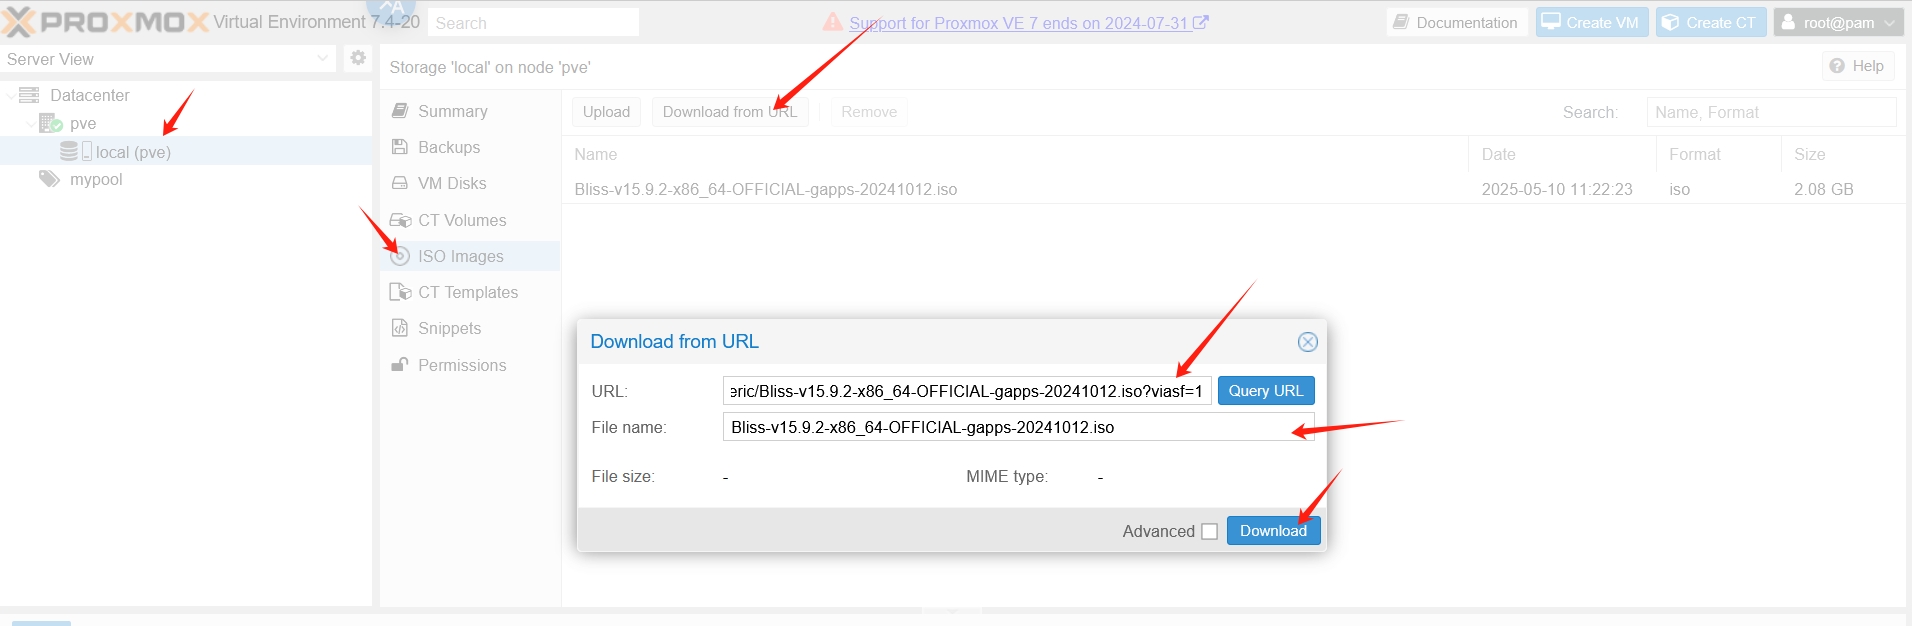Select the ISO Images section
This screenshot has height=626, width=1912.
(470, 256)
